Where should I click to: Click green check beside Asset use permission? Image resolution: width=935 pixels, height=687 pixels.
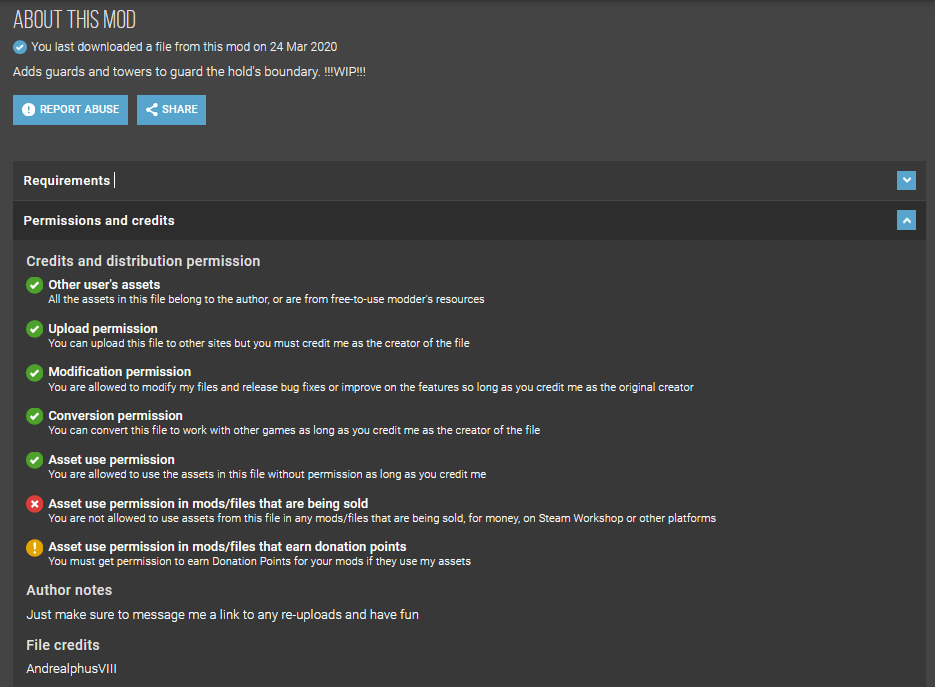pyautogui.click(x=35, y=460)
